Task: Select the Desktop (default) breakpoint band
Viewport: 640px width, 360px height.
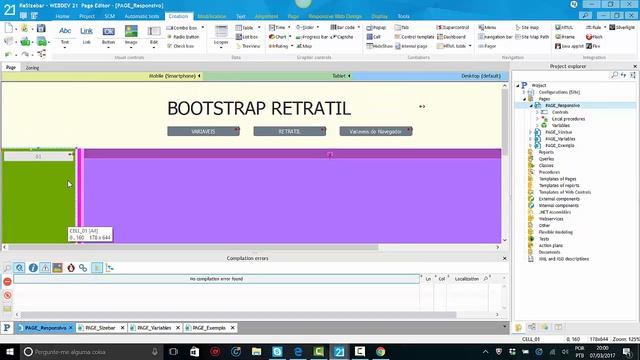Action: click(430, 76)
